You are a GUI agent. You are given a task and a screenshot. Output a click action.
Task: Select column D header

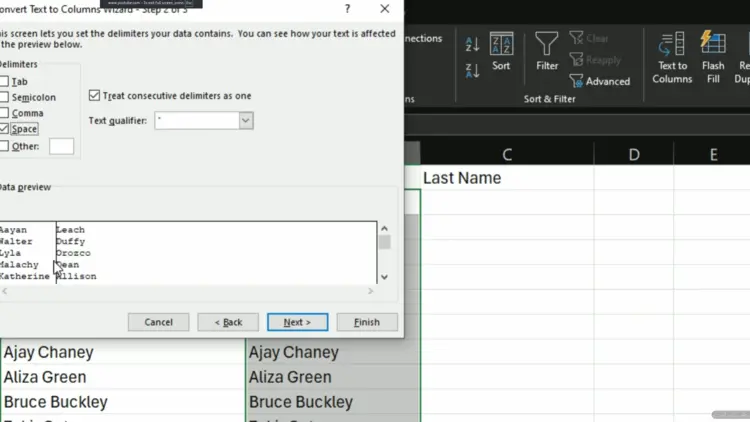tap(634, 154)
